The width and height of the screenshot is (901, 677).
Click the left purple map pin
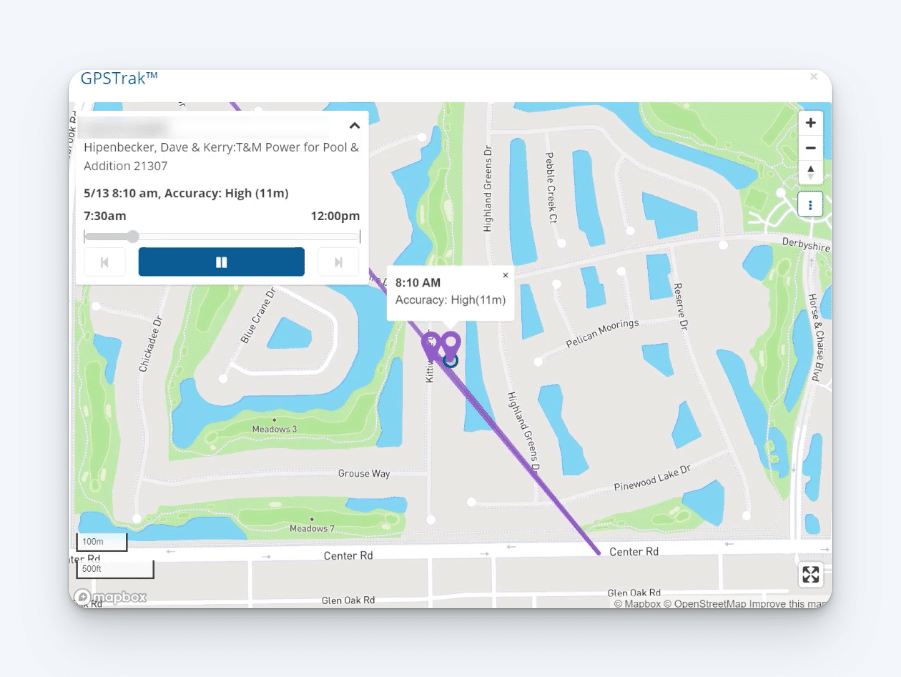[431, 345]
